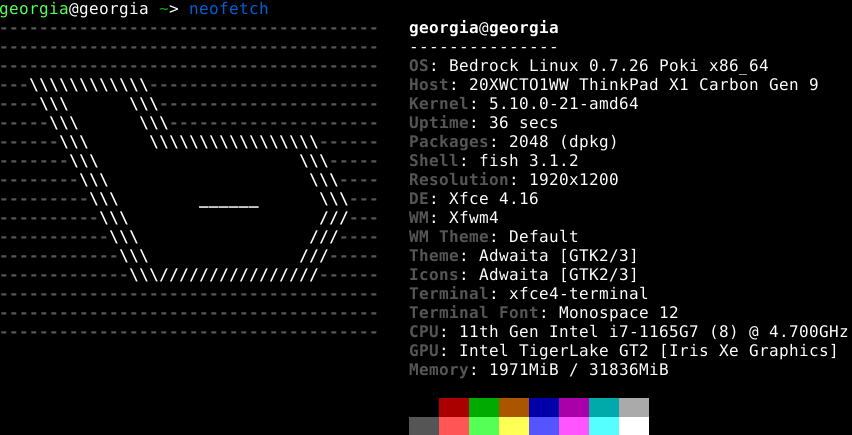Screen dimensions: 852x435
Task: Select the dark gray color block
Action: click(x=424, y=426)
